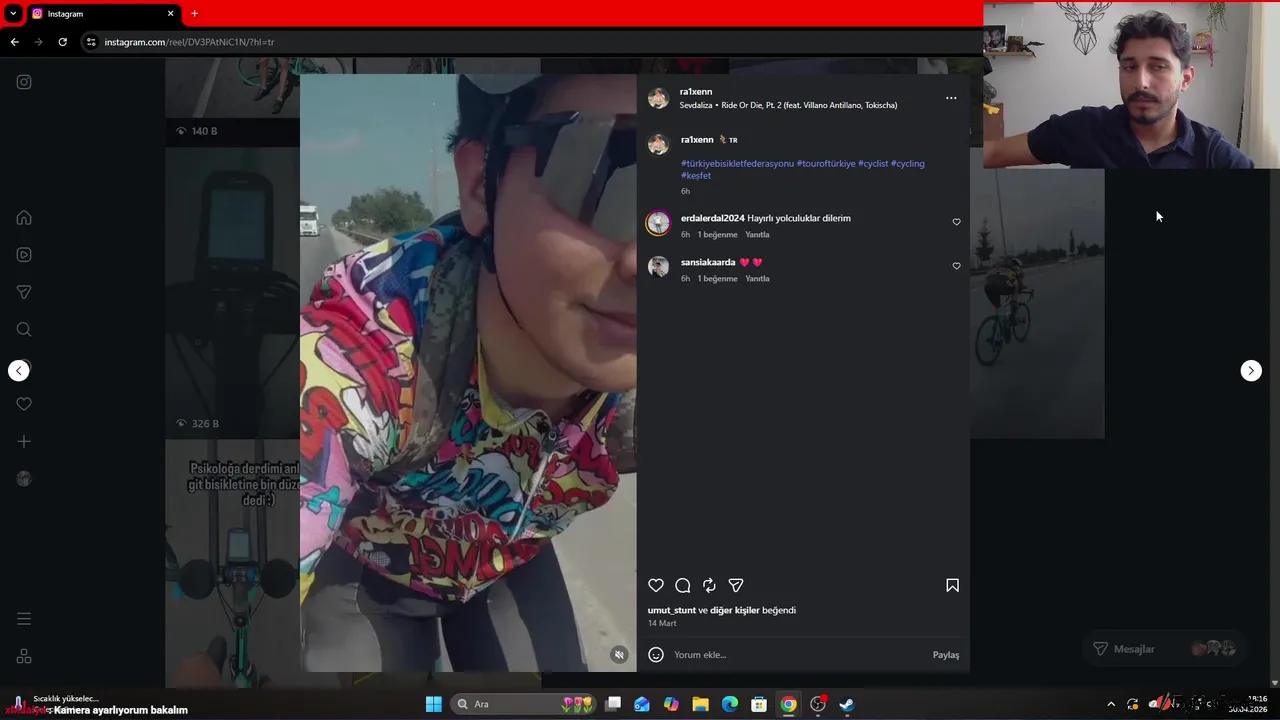Viewport: 1280px width, 720px height.
Task: Open umut_stunt in the liked-by line
Action: tap(672, 610)
